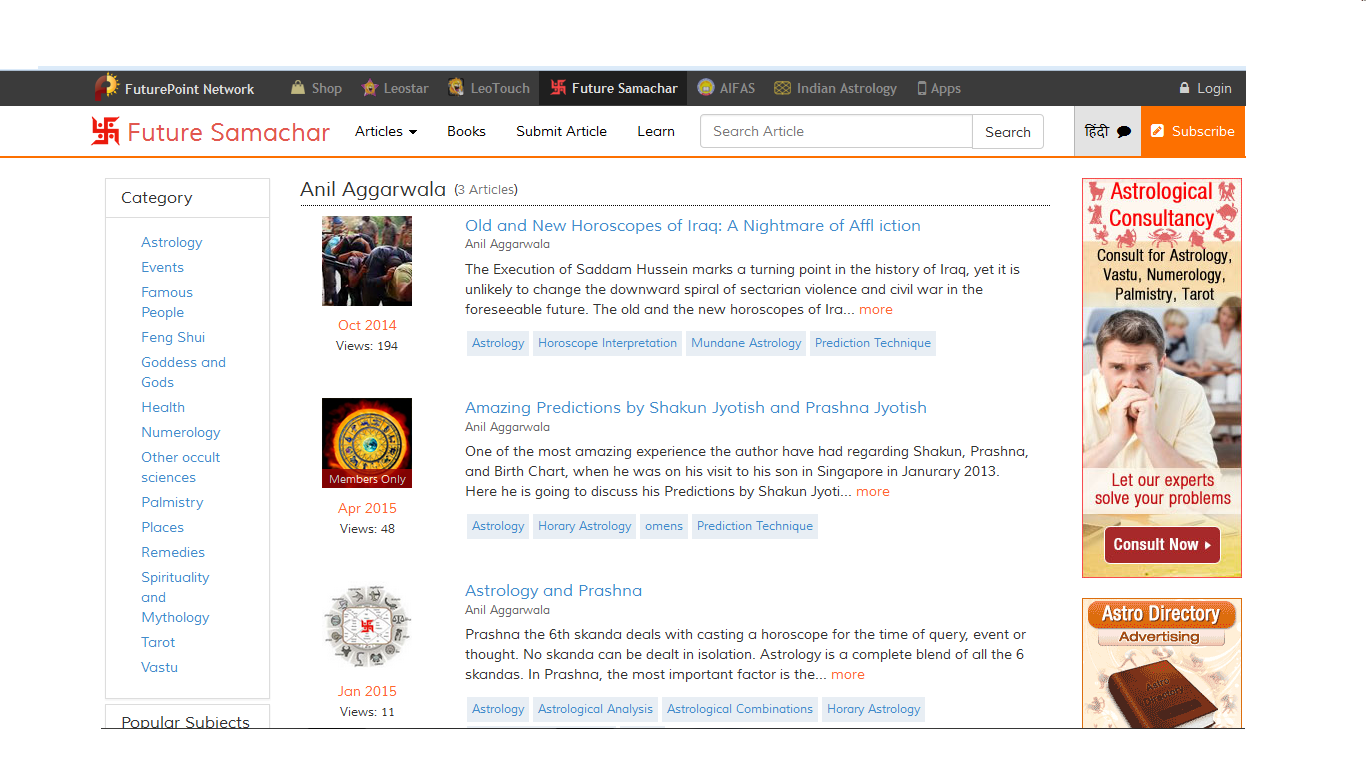Click the orange Subscribe button

click(1193, 131)
